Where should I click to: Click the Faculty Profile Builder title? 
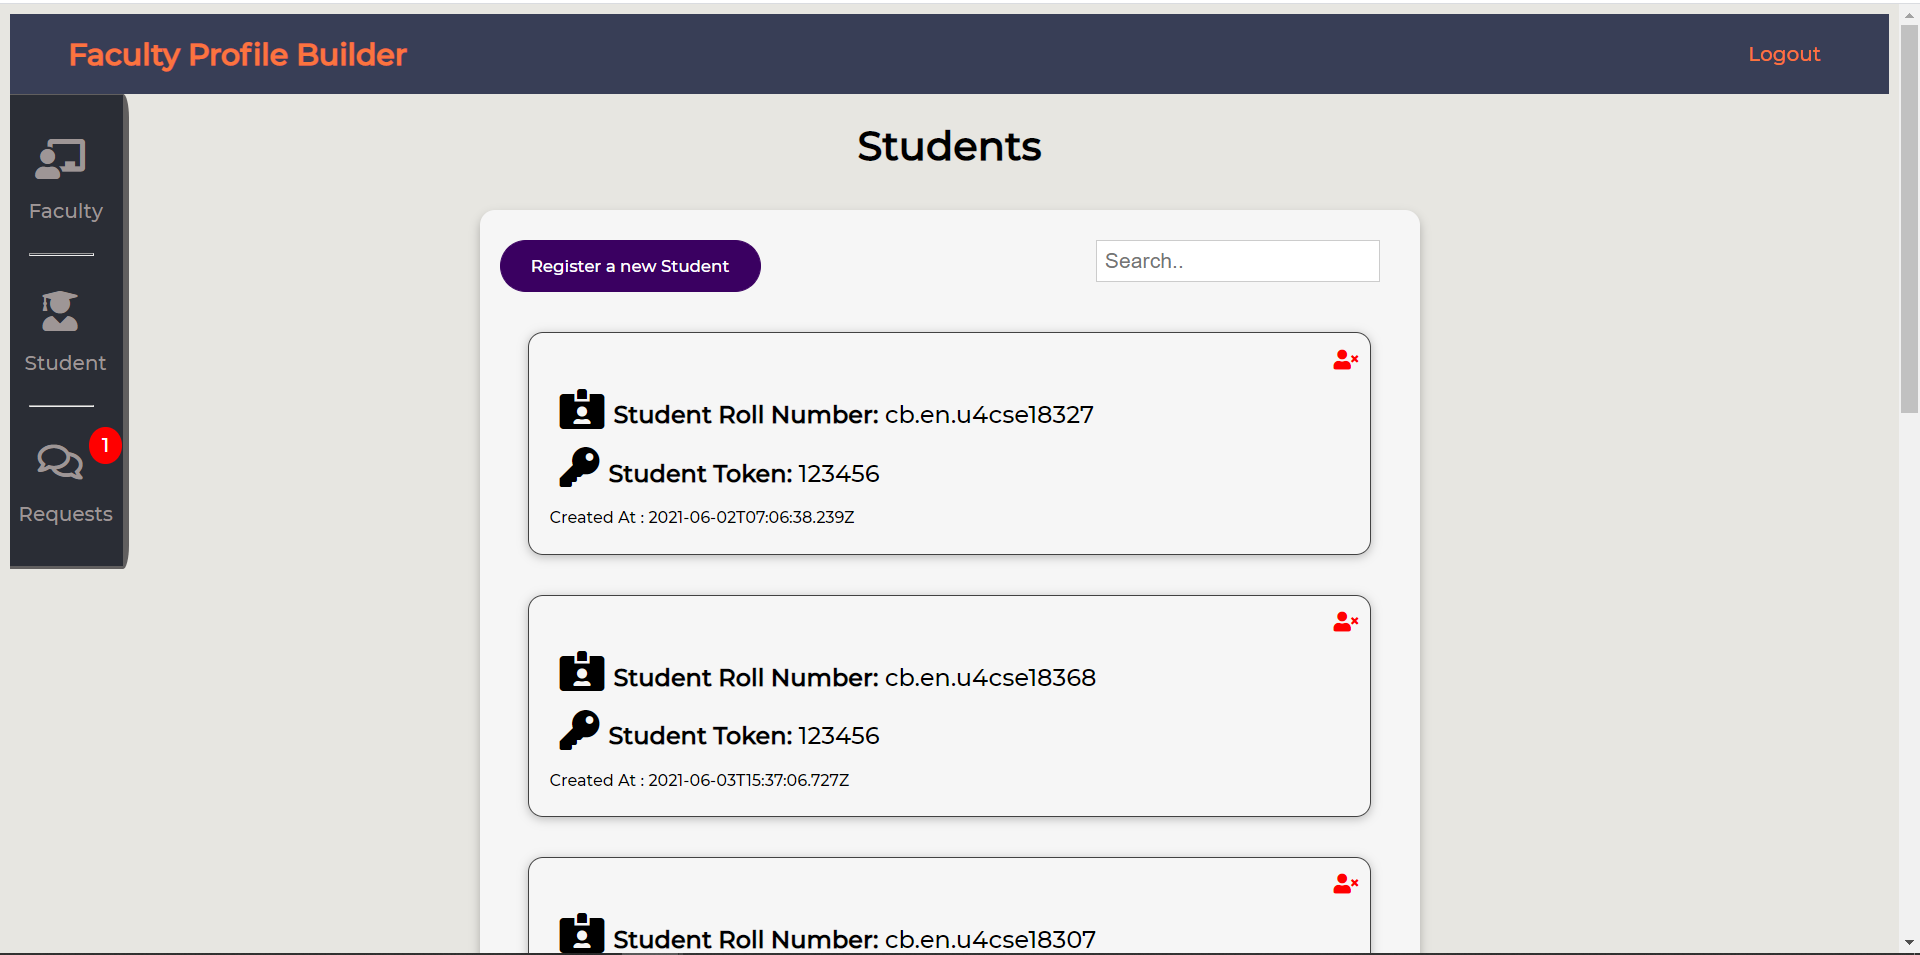point(237,54)
